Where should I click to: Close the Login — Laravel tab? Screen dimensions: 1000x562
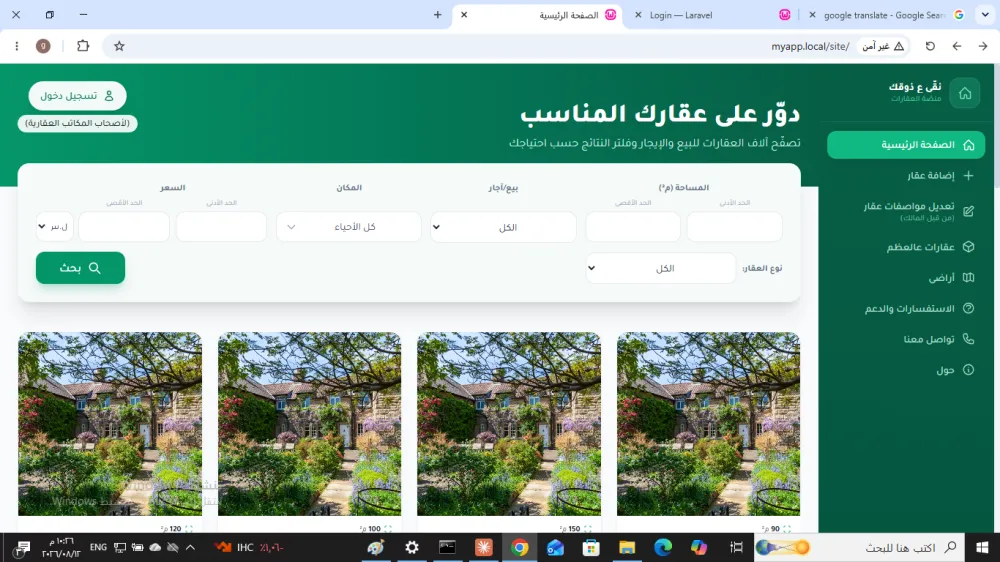(x=638, y=15)
